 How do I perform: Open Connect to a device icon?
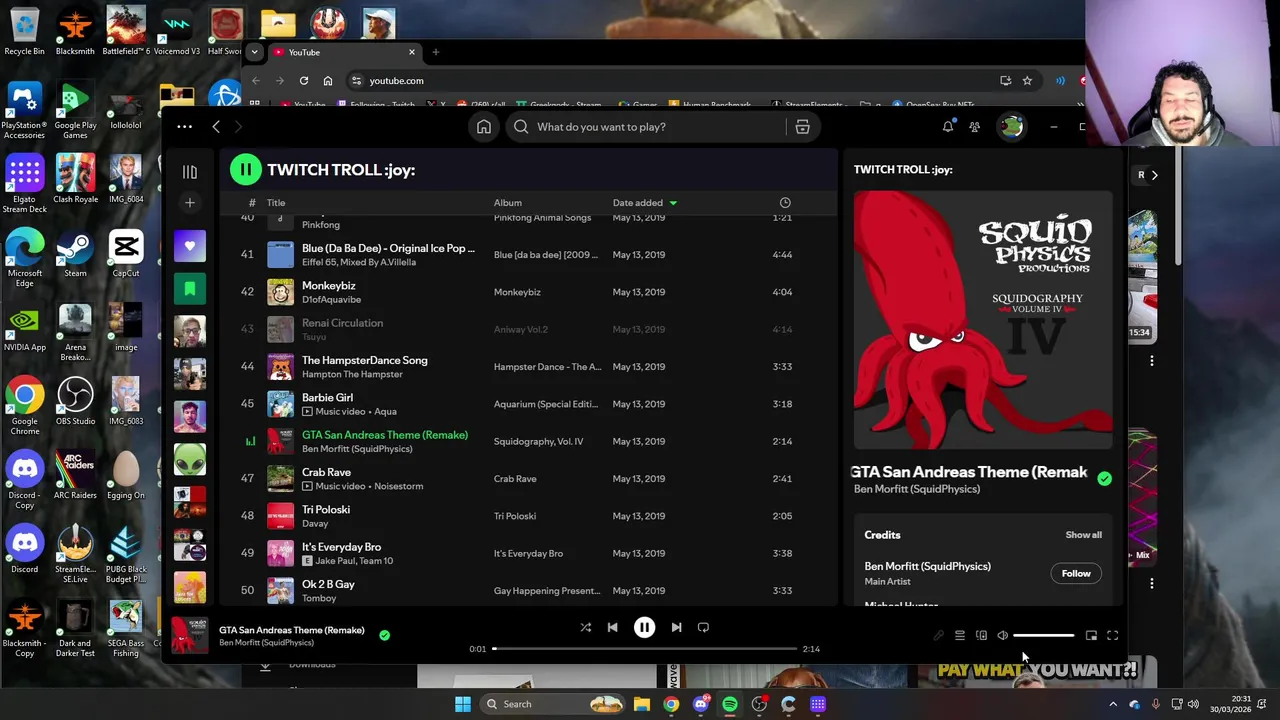point(981,636)
